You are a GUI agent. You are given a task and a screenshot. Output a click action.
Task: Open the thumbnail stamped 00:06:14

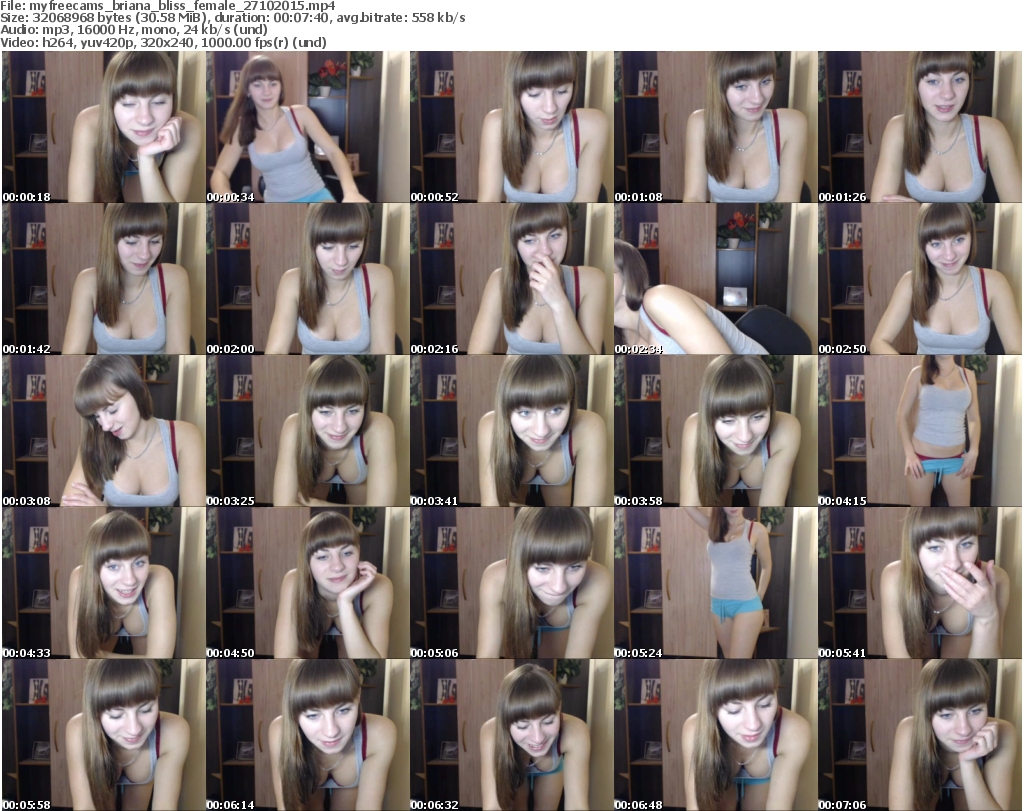click(308, 735)
